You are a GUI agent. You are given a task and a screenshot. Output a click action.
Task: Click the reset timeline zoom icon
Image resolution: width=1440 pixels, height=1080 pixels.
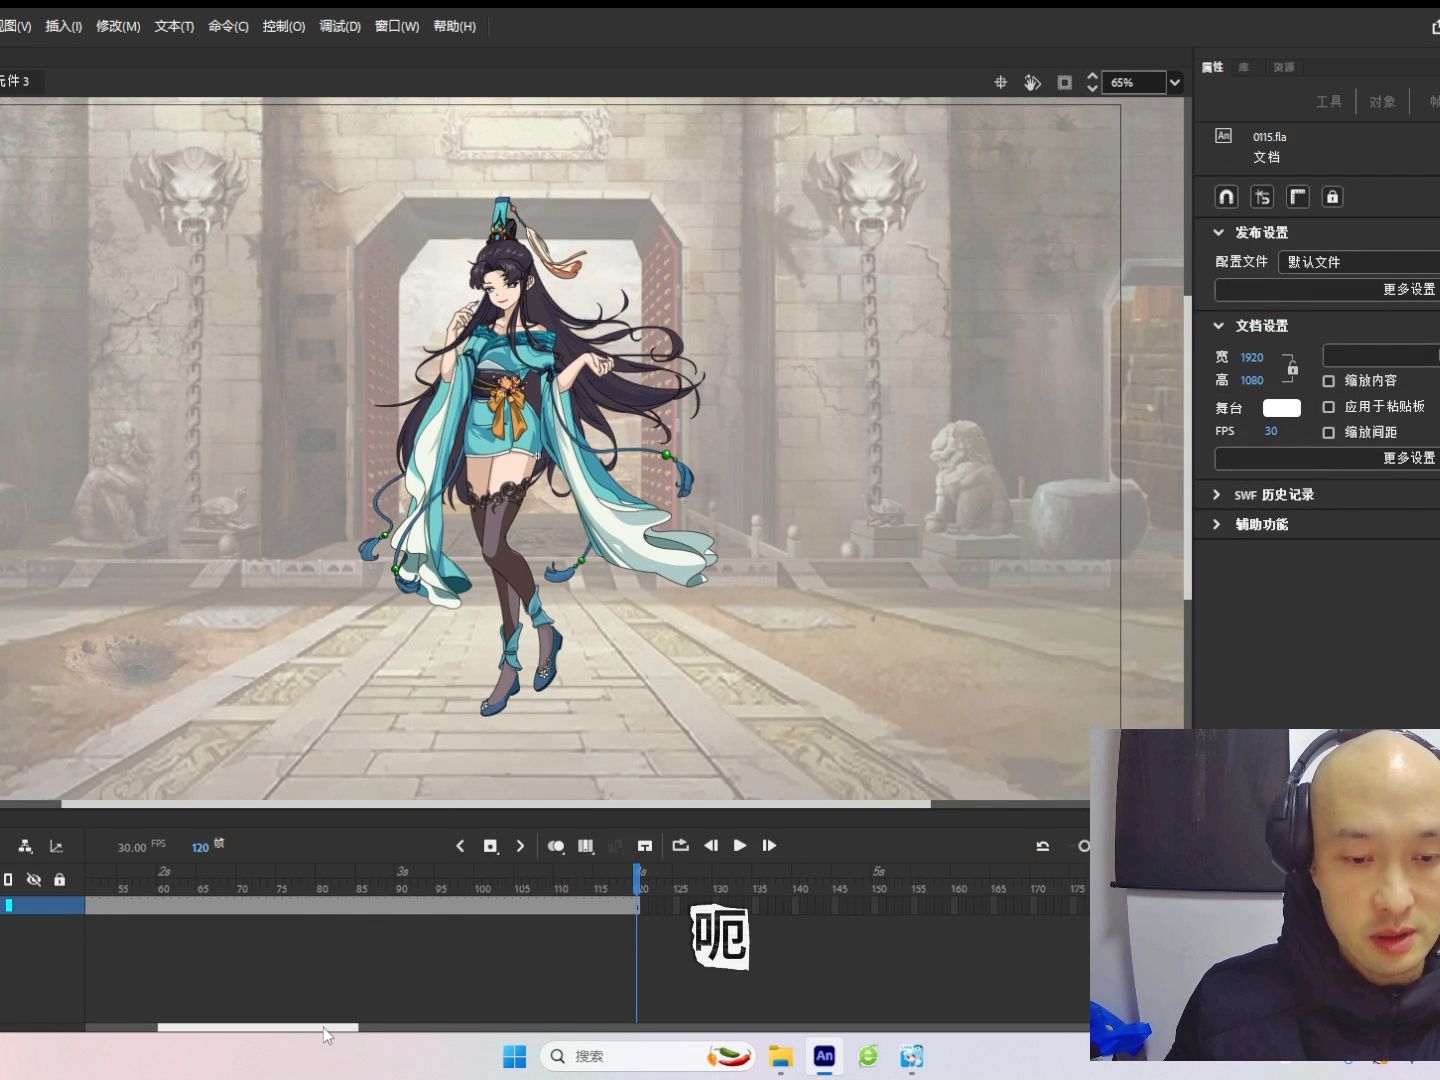(x=1043, y=846)
